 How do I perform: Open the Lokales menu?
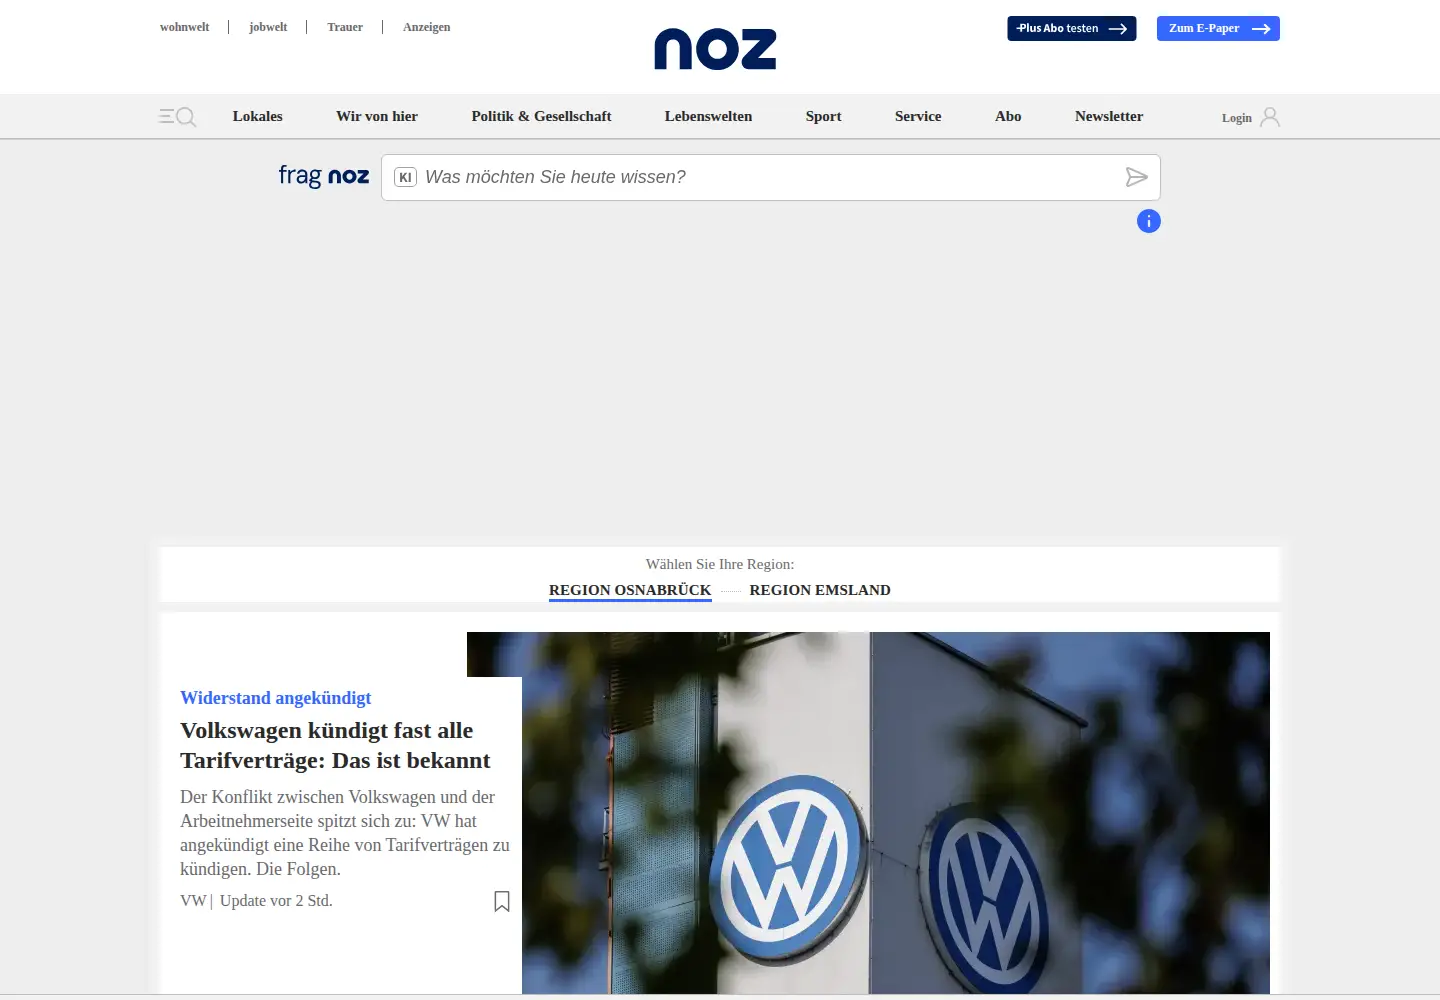click(258, 116)
